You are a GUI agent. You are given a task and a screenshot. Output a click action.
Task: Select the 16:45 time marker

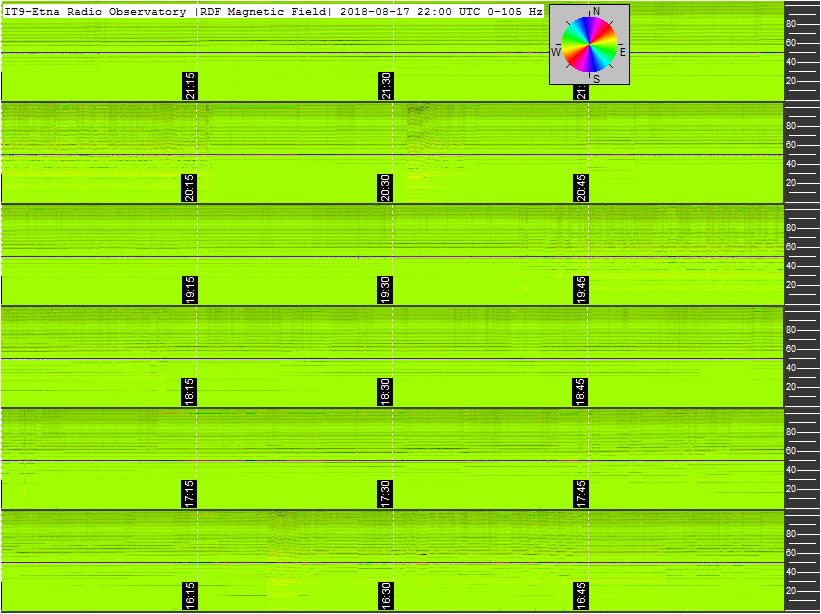pos(581,596)
